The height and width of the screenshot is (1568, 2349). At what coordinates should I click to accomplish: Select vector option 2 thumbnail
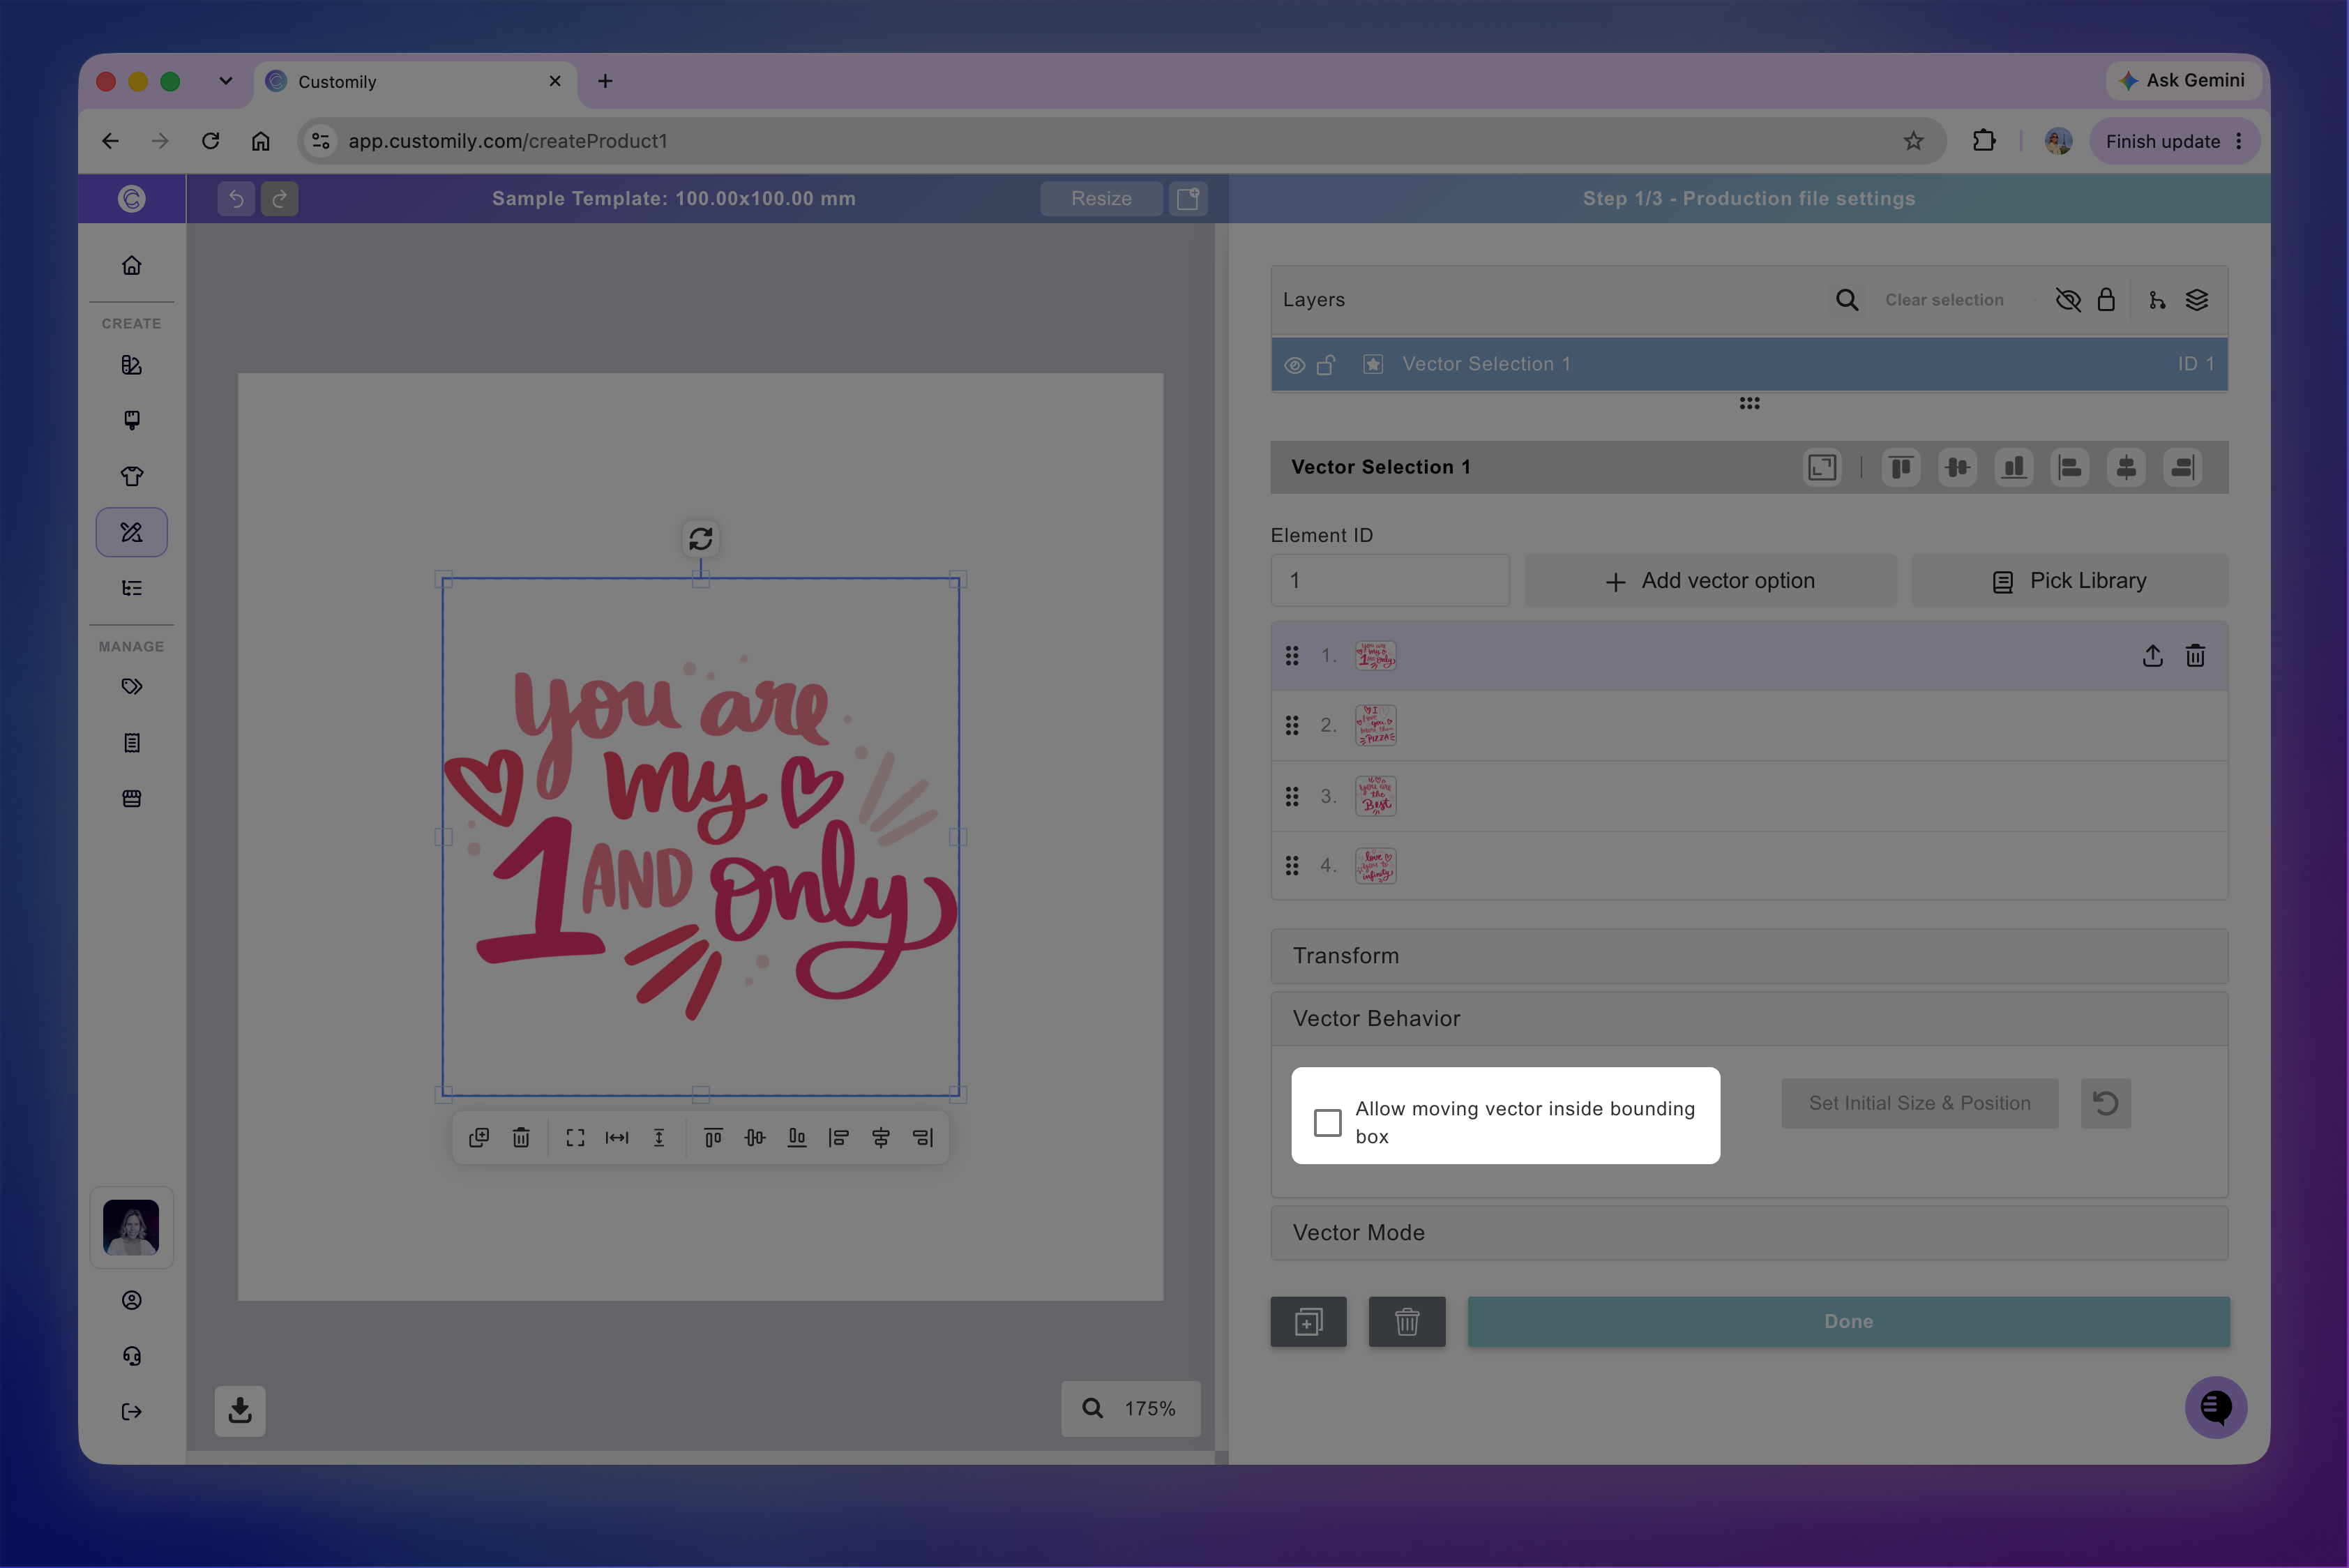click(x=1376, y=726)
